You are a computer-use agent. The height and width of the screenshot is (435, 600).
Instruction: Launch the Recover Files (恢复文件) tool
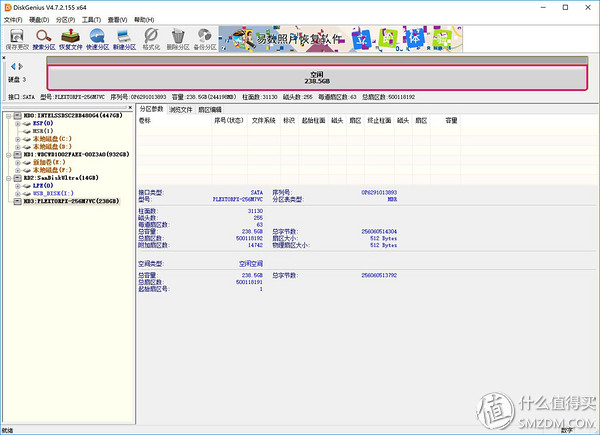pyautogui.click(x=70, y=39)
